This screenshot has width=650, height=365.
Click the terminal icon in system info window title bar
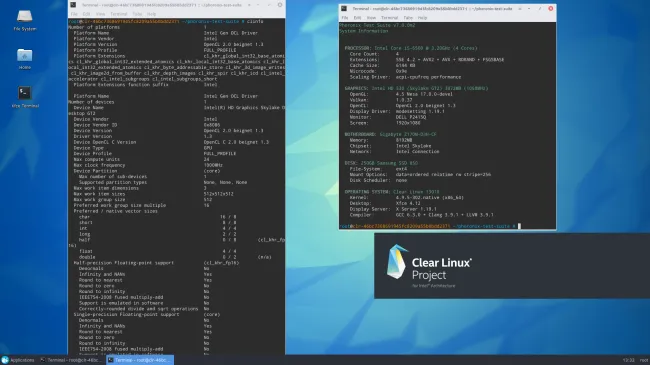click(344, 8)
